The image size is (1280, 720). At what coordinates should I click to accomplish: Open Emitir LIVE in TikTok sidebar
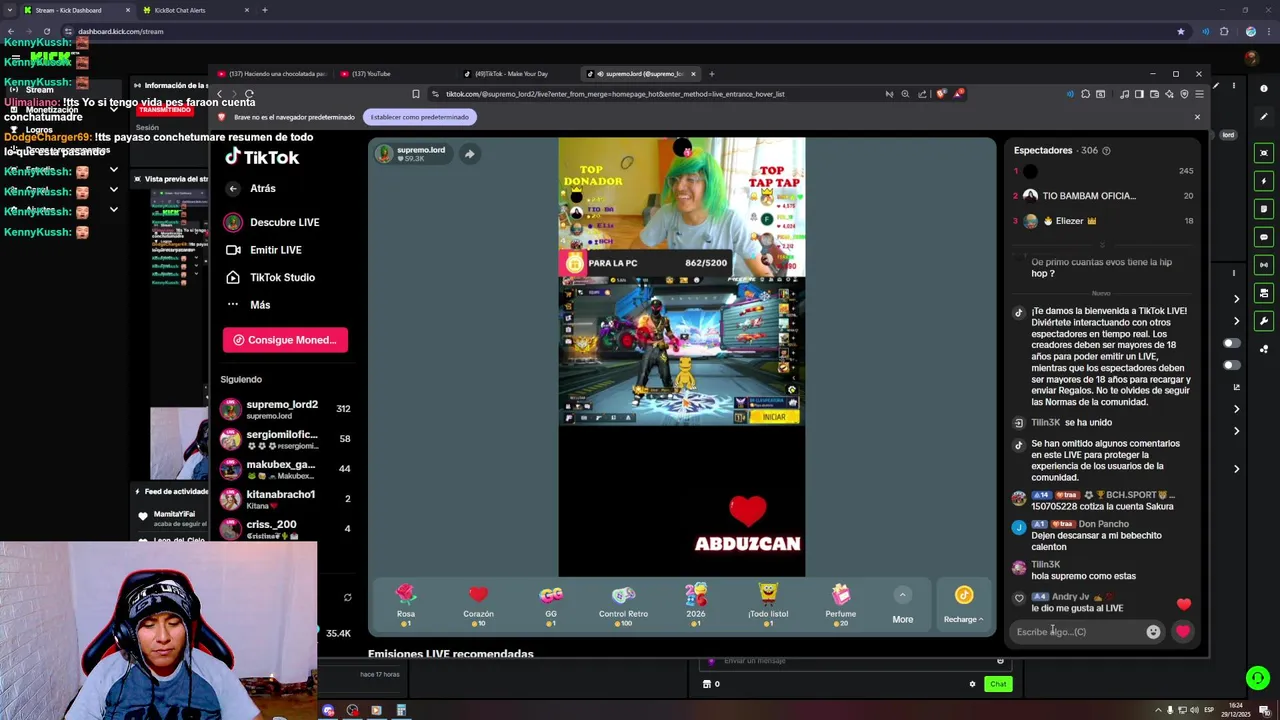click(x=264, y=250)
